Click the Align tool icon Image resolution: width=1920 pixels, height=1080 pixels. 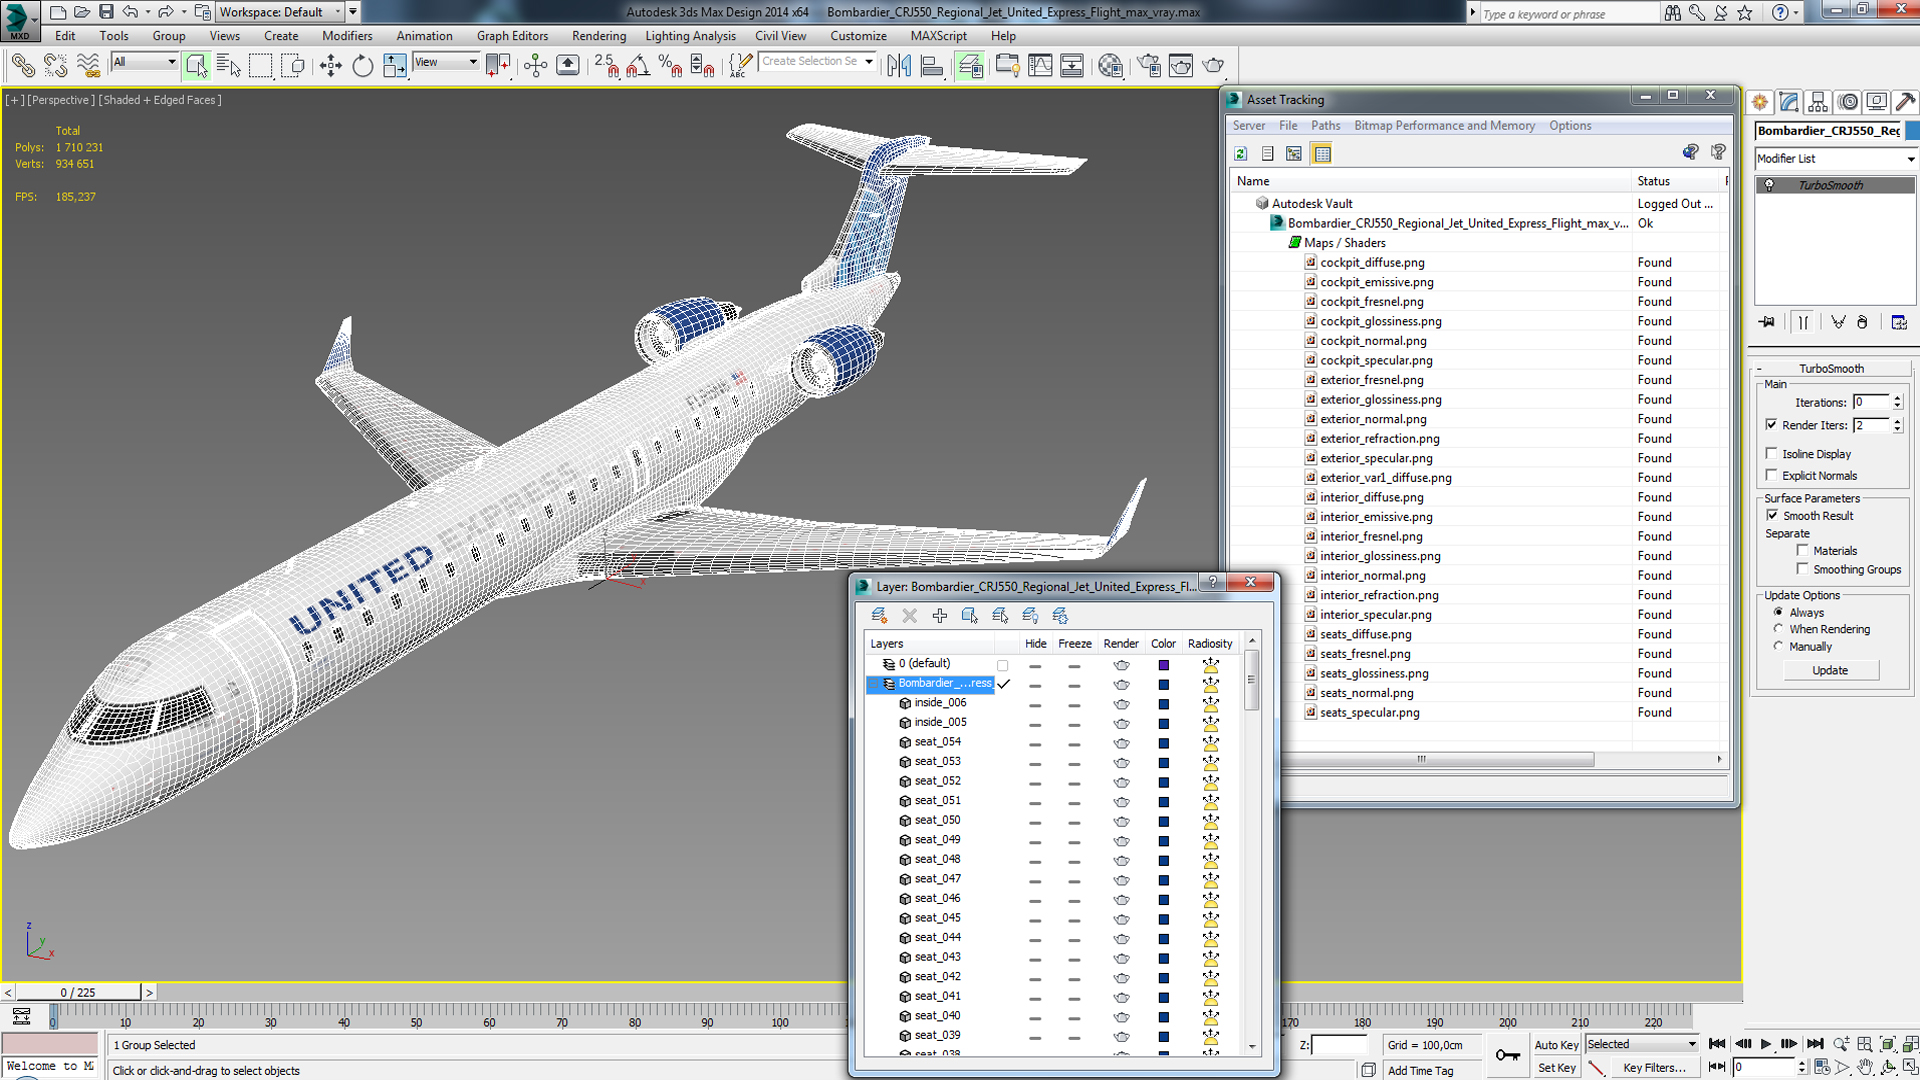tap(932, 66)
